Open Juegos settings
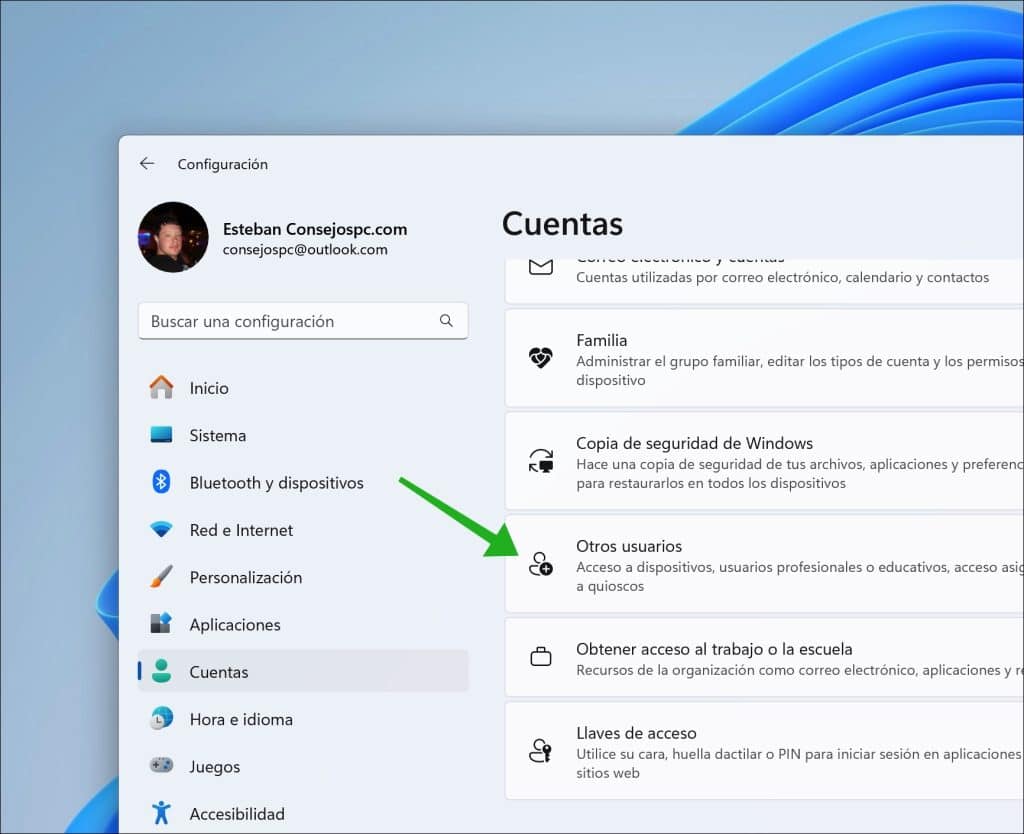The image size is (1024, 834). tap(303, 767)
